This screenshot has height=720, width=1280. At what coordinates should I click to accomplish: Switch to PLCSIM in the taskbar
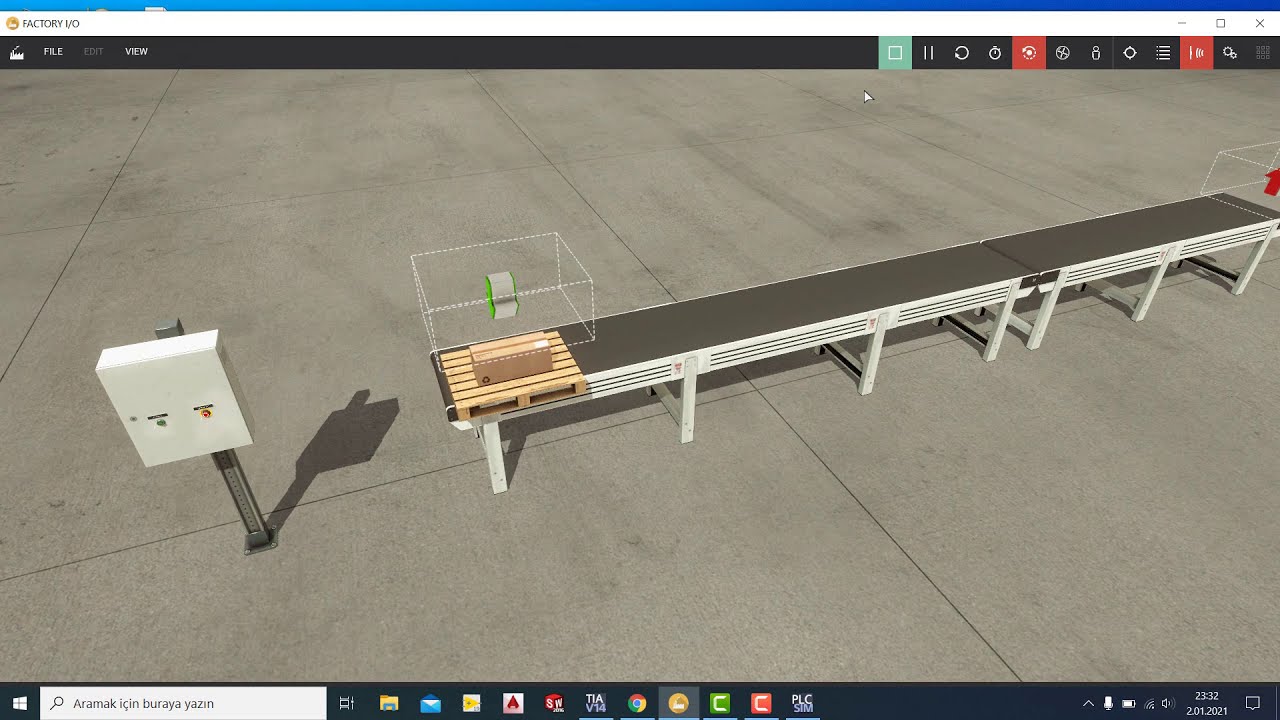point(802,703)
